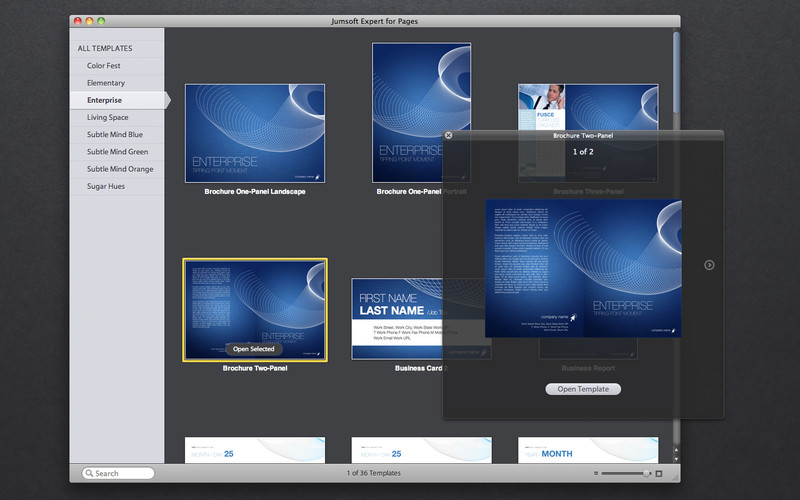This screenshot has height=500, width=800.
Task: Click the 'Brochure One-Panel Landscape' caption
Action: [x=255, y=191]
